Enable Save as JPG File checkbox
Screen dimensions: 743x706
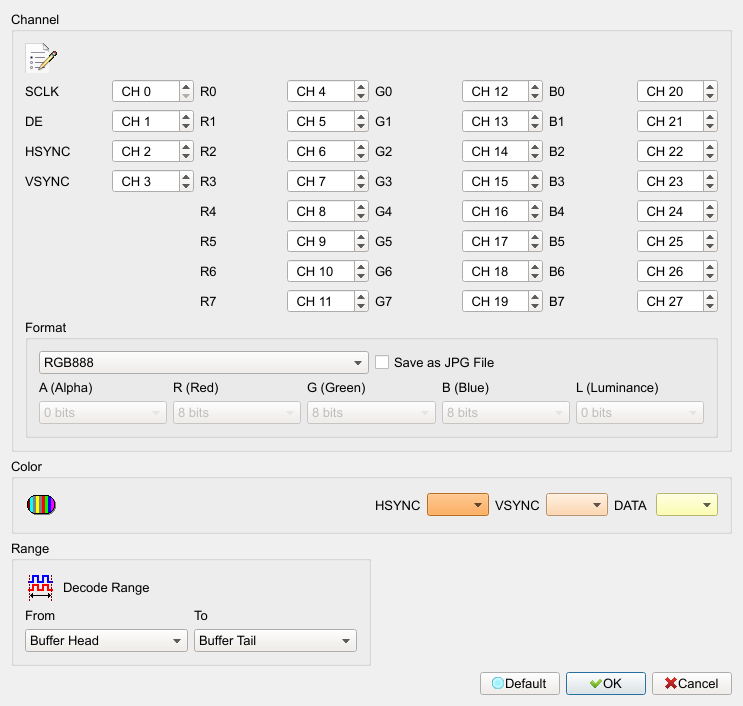[382, 362]
